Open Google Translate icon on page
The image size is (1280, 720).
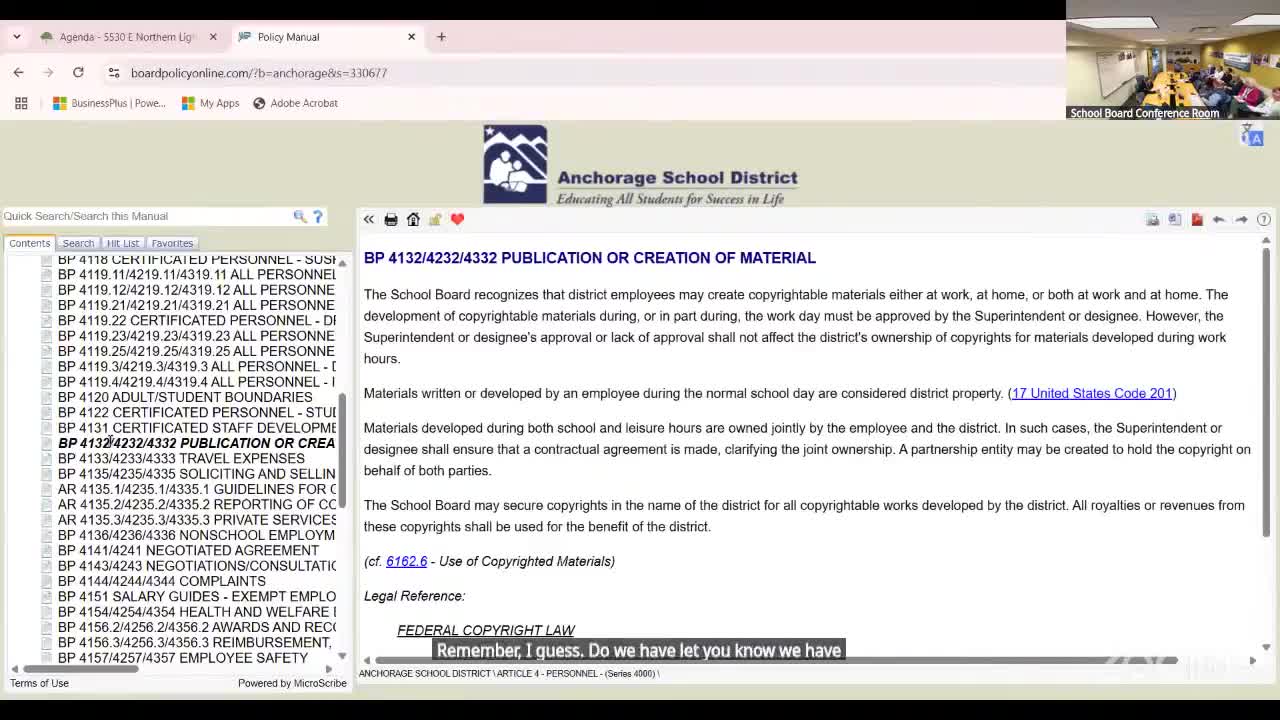point(1252,136)
